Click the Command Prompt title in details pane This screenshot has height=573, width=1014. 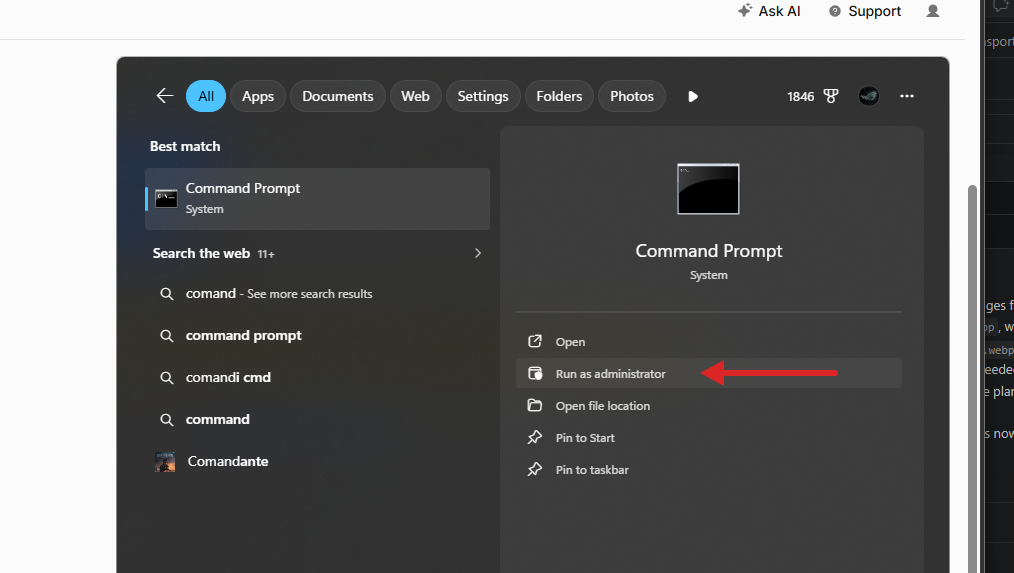(709, 251)
